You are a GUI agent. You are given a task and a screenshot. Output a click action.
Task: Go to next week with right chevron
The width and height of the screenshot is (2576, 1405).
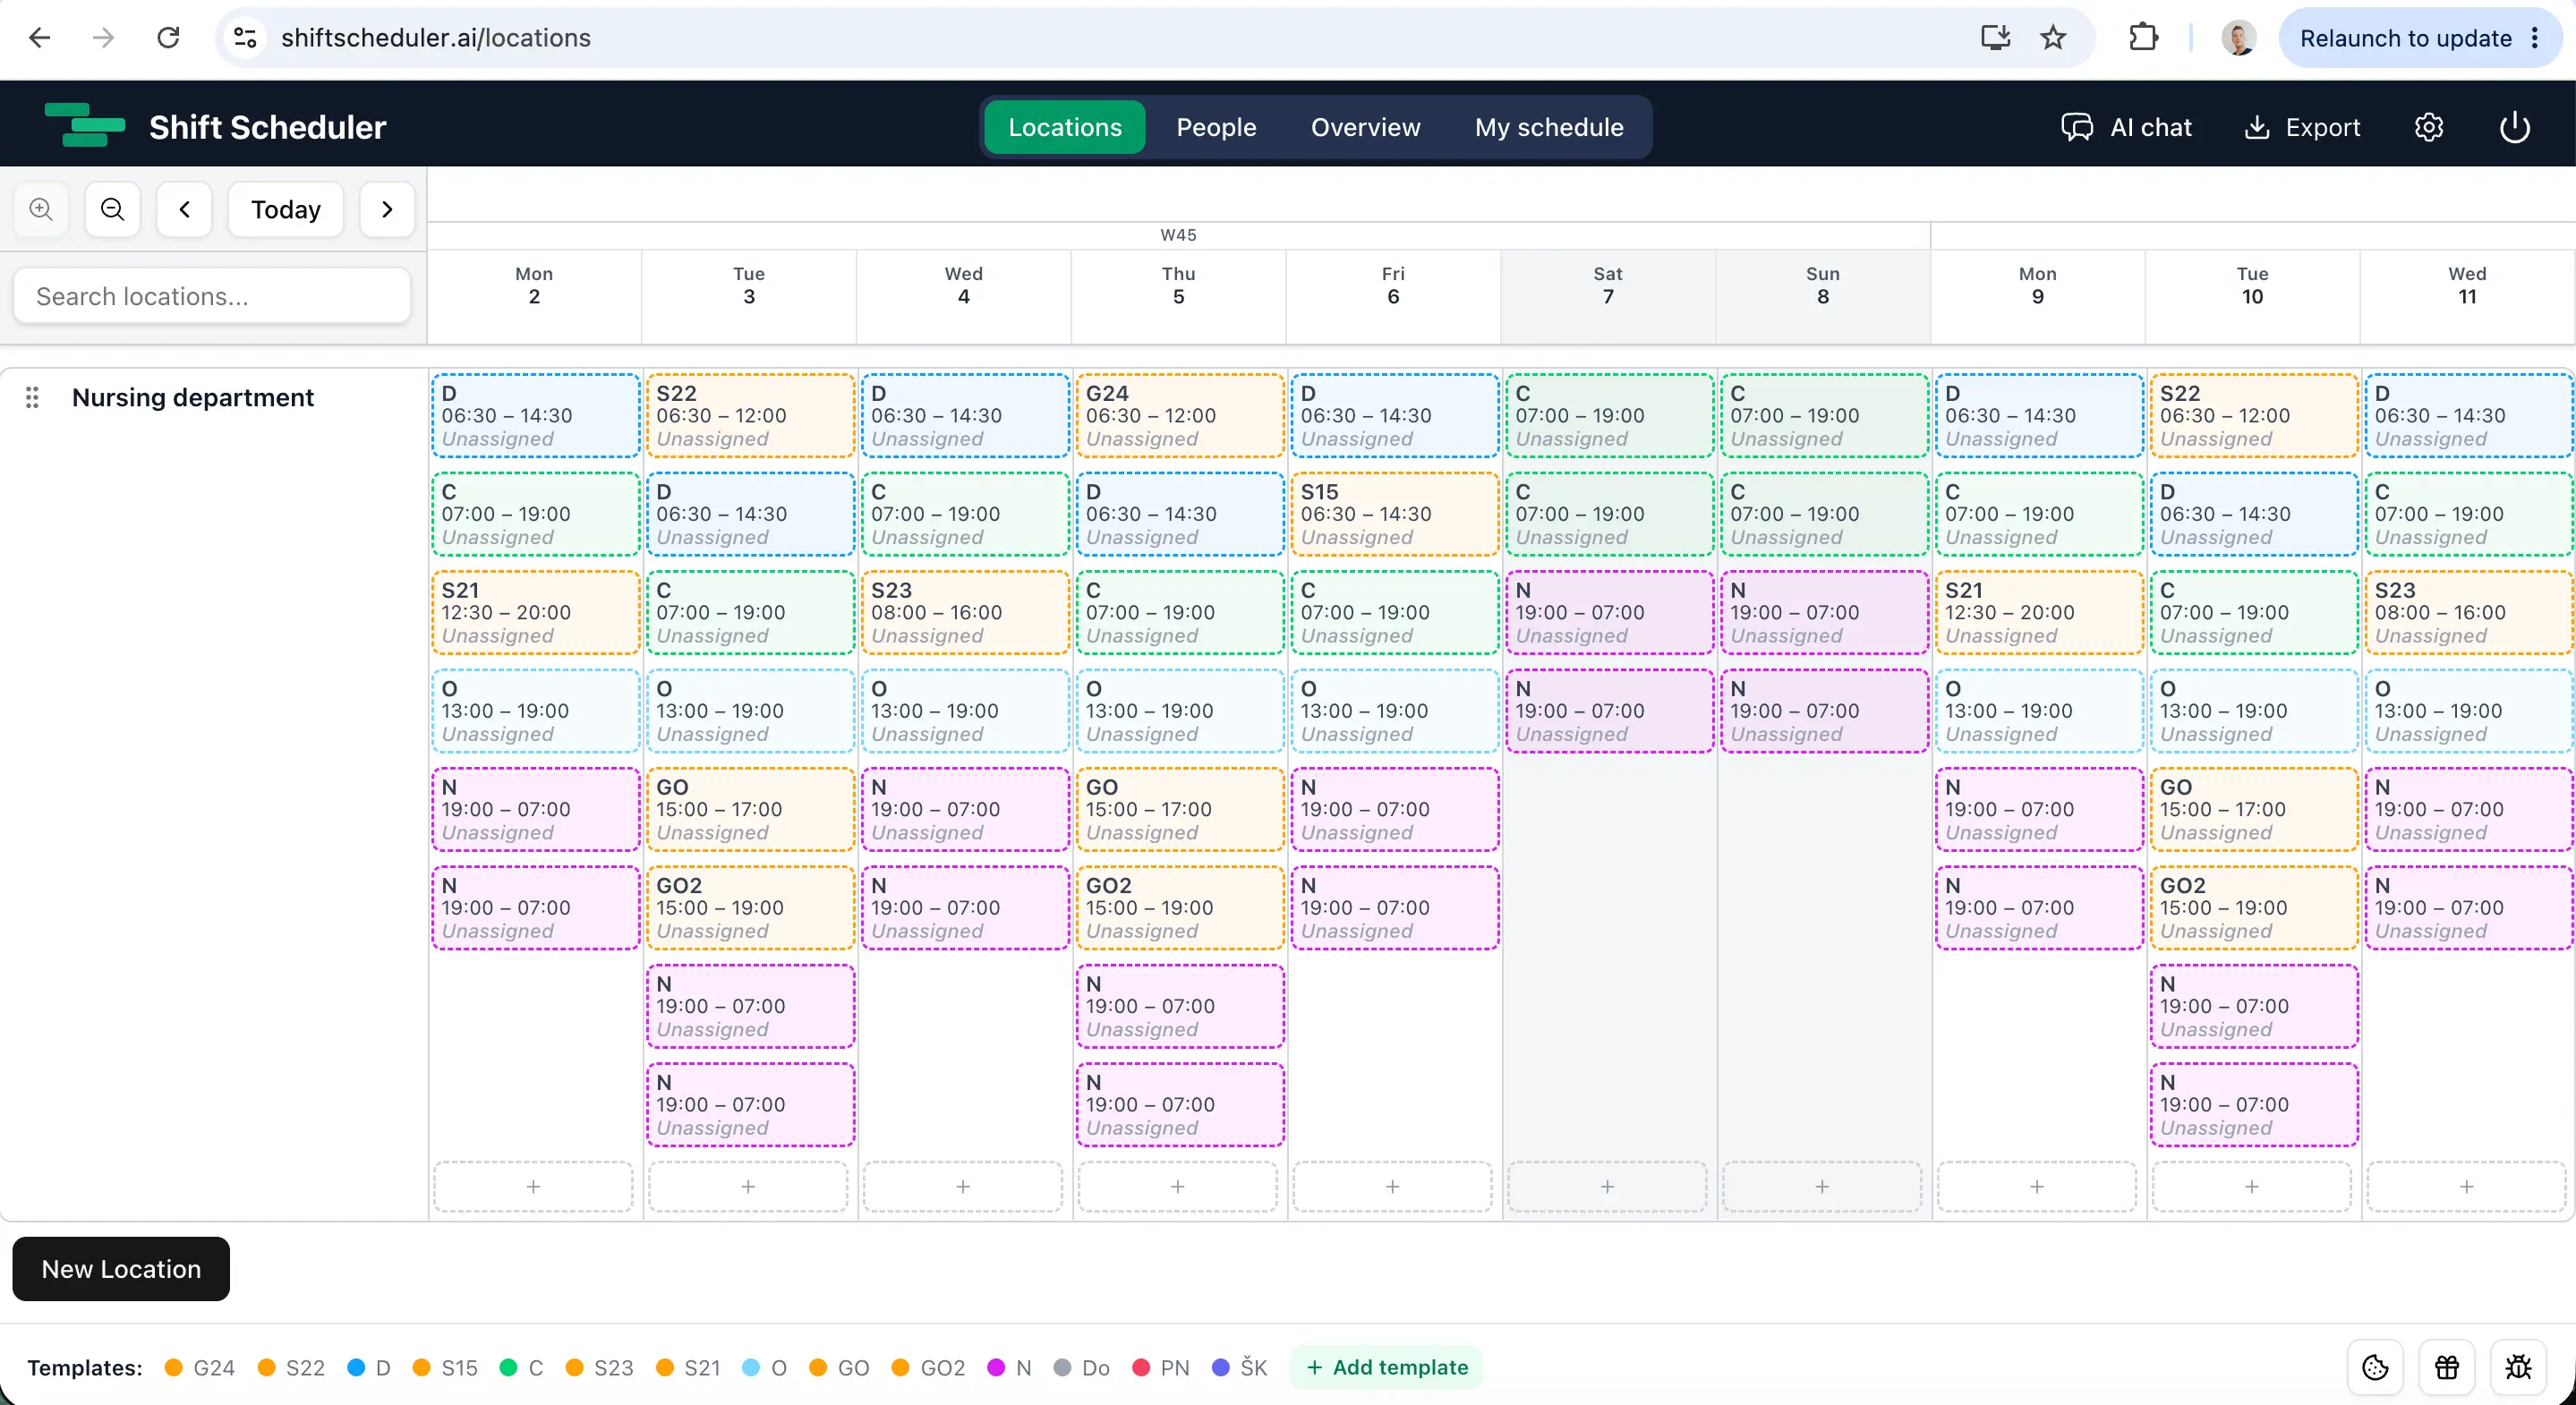pyautogui.click(x=387, y=209)
